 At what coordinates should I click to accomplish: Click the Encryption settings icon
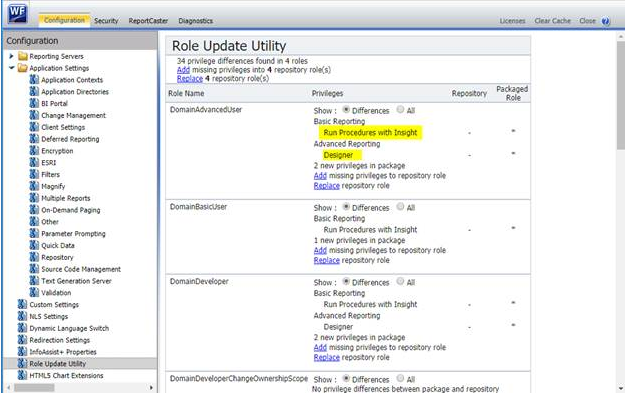click(x=34, y=151)
